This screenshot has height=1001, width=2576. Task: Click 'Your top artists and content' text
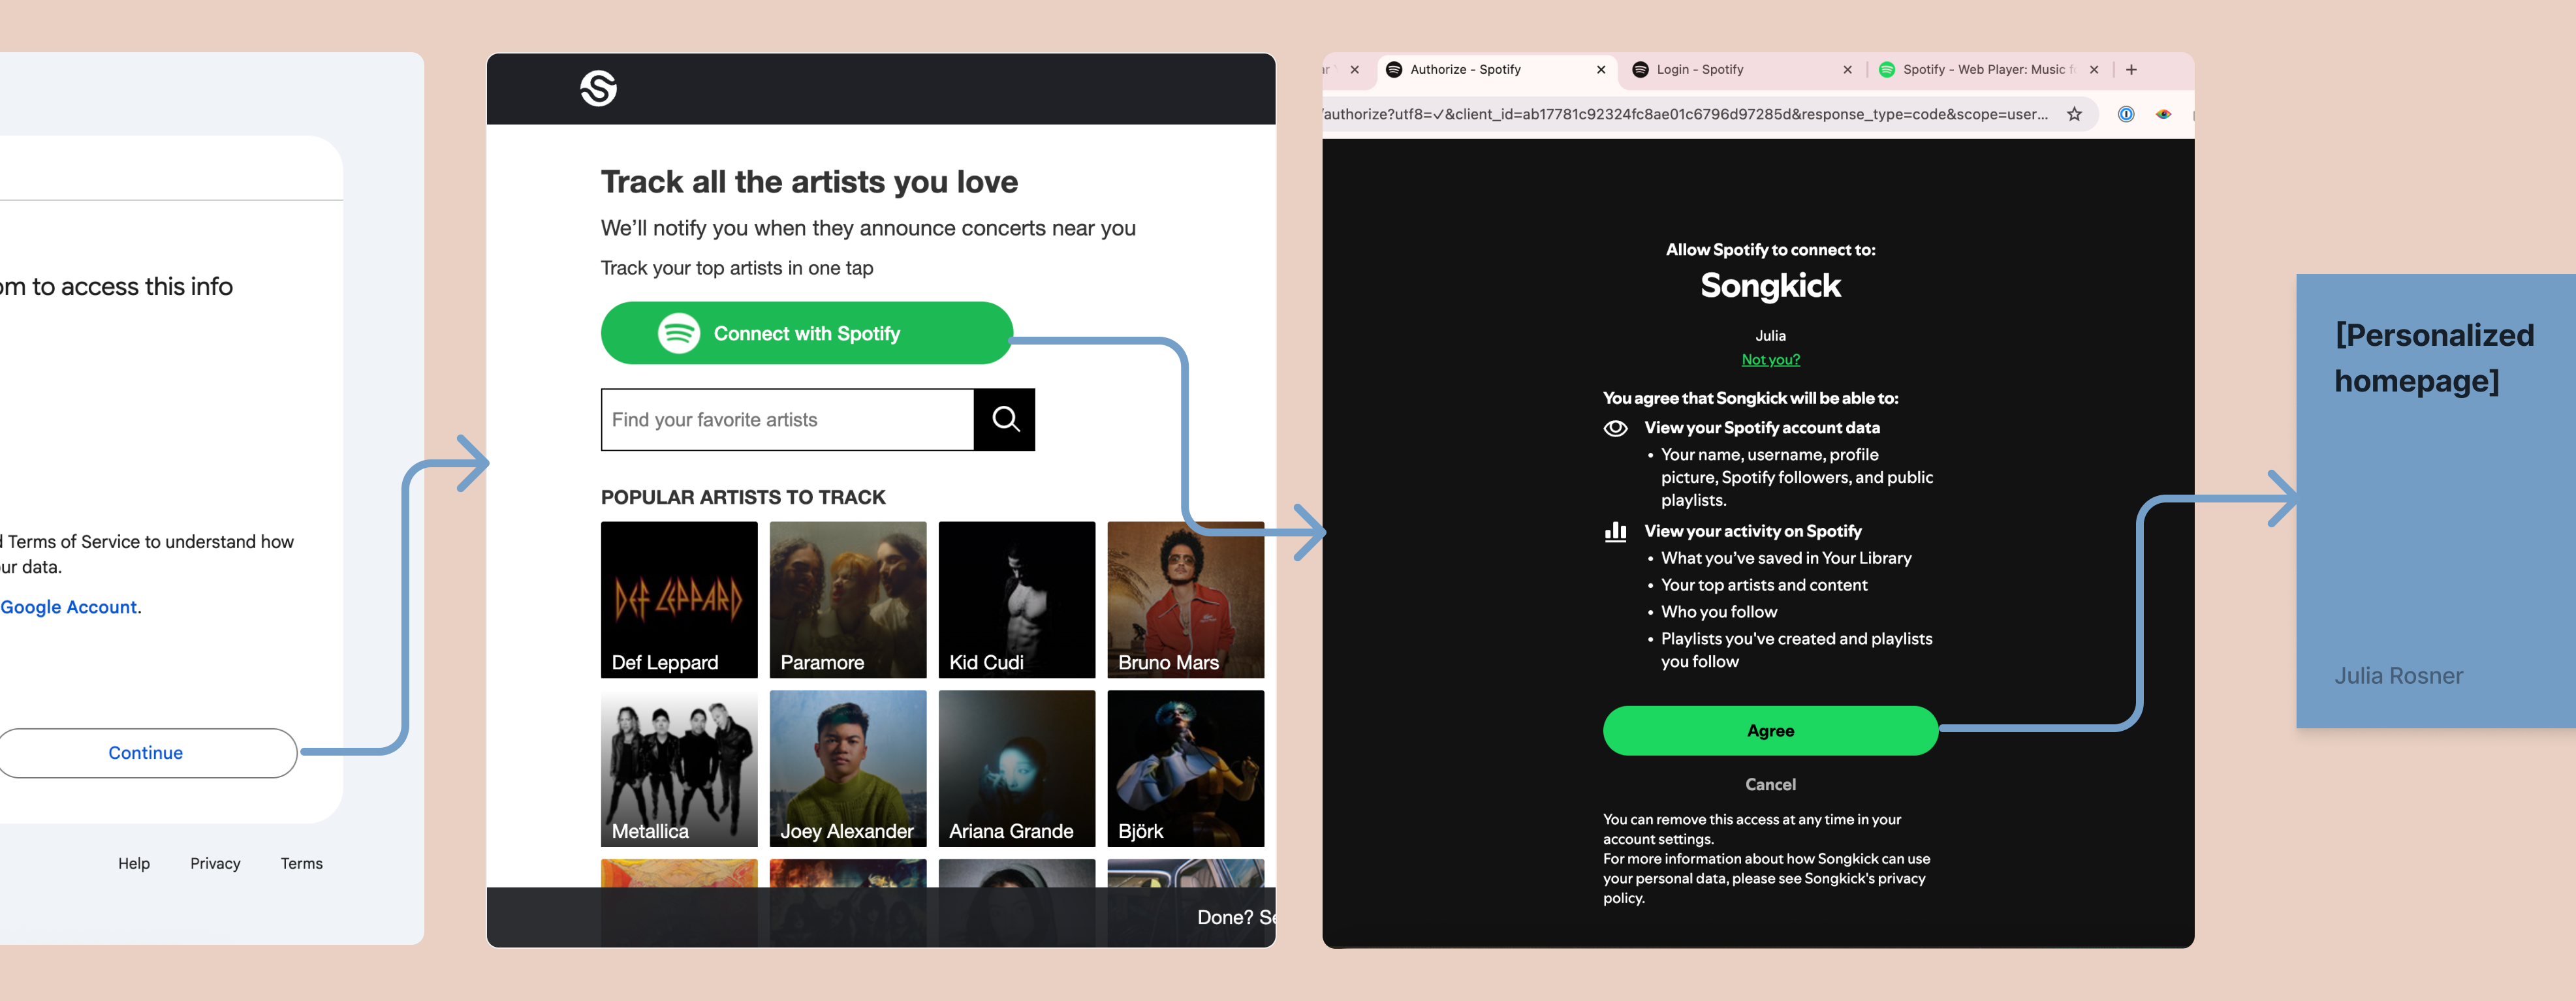1764,585
